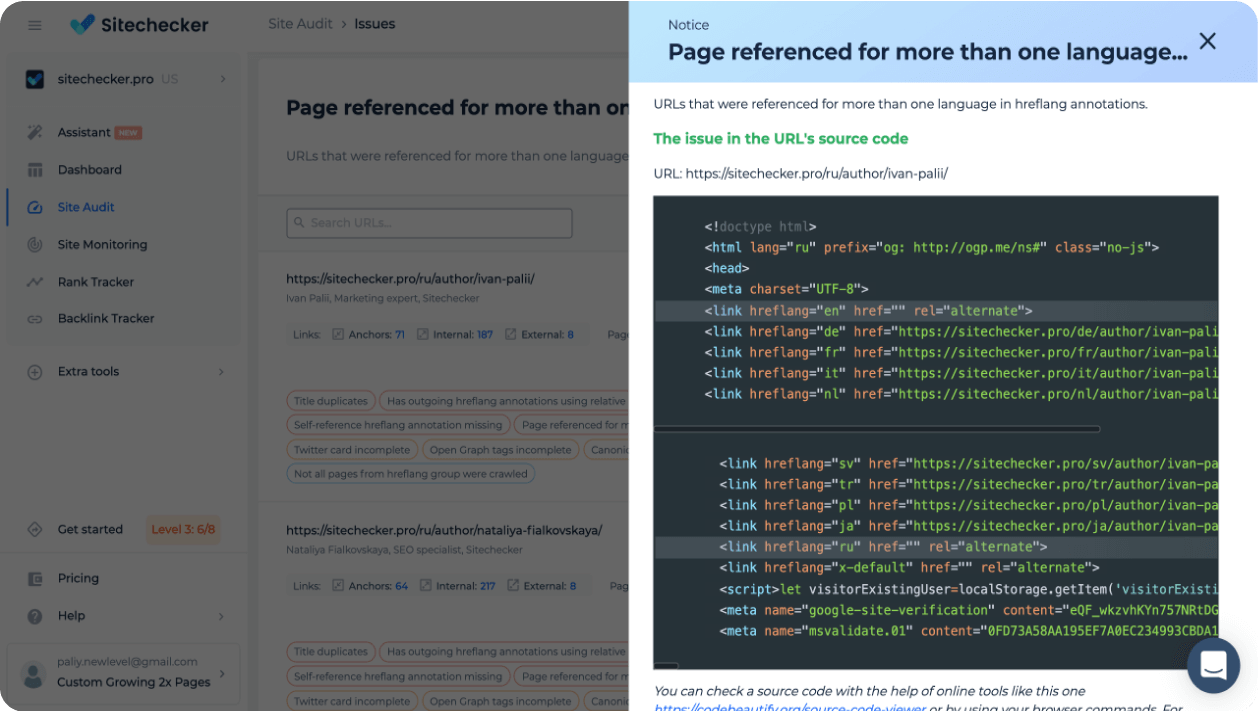Screen dimensions: 1258x711
Task: Click Internal count 187
Action: (x=485, y=335)
